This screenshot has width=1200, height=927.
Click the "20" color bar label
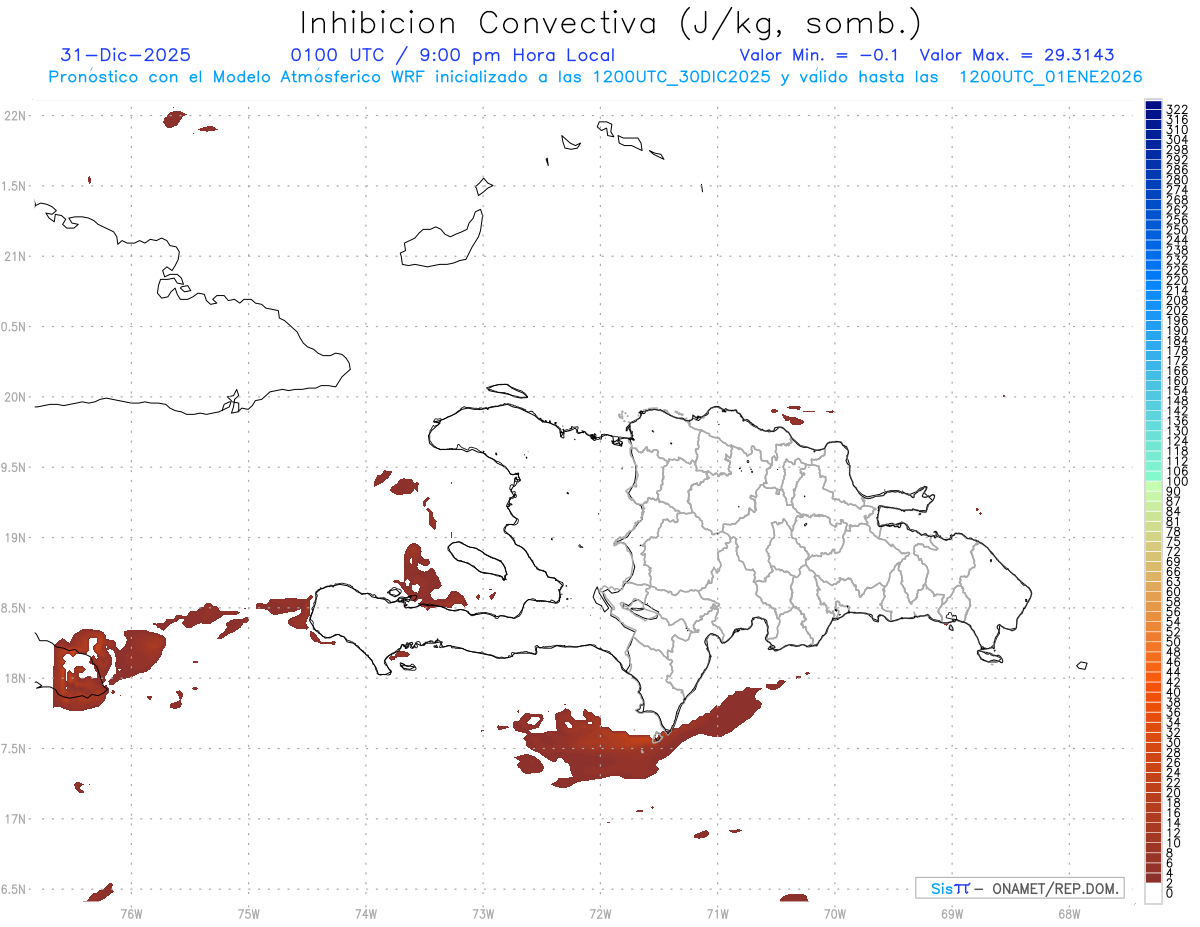click(x=1173, y=791)
